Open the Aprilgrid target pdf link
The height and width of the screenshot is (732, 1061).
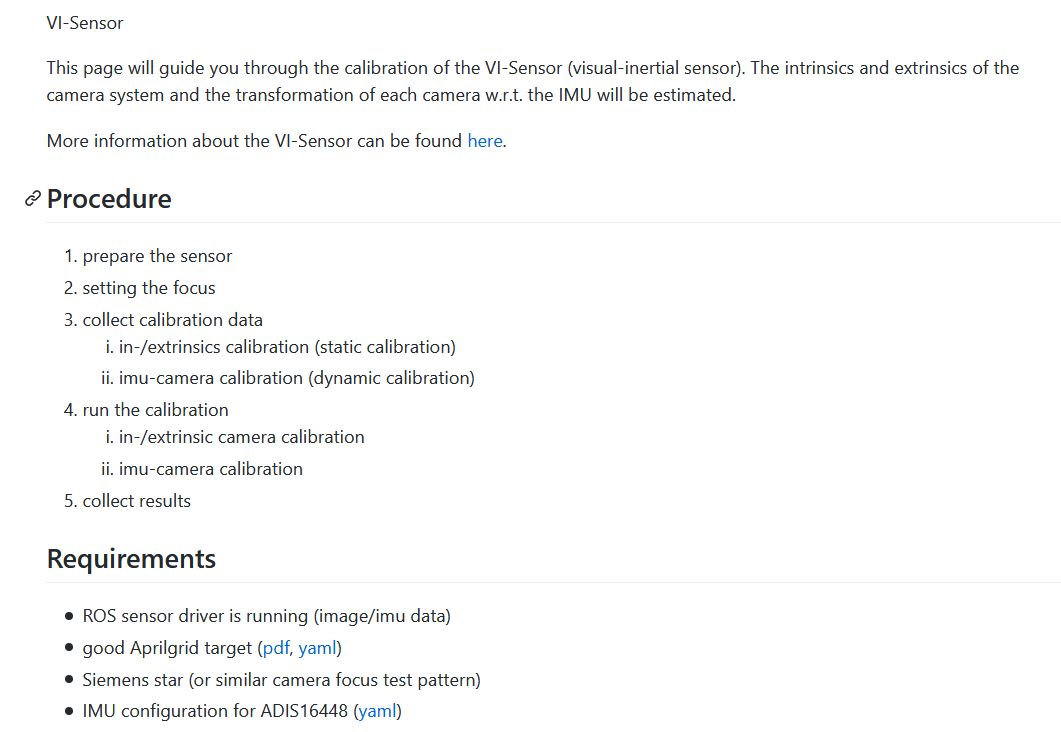click(x=275, y=648)
